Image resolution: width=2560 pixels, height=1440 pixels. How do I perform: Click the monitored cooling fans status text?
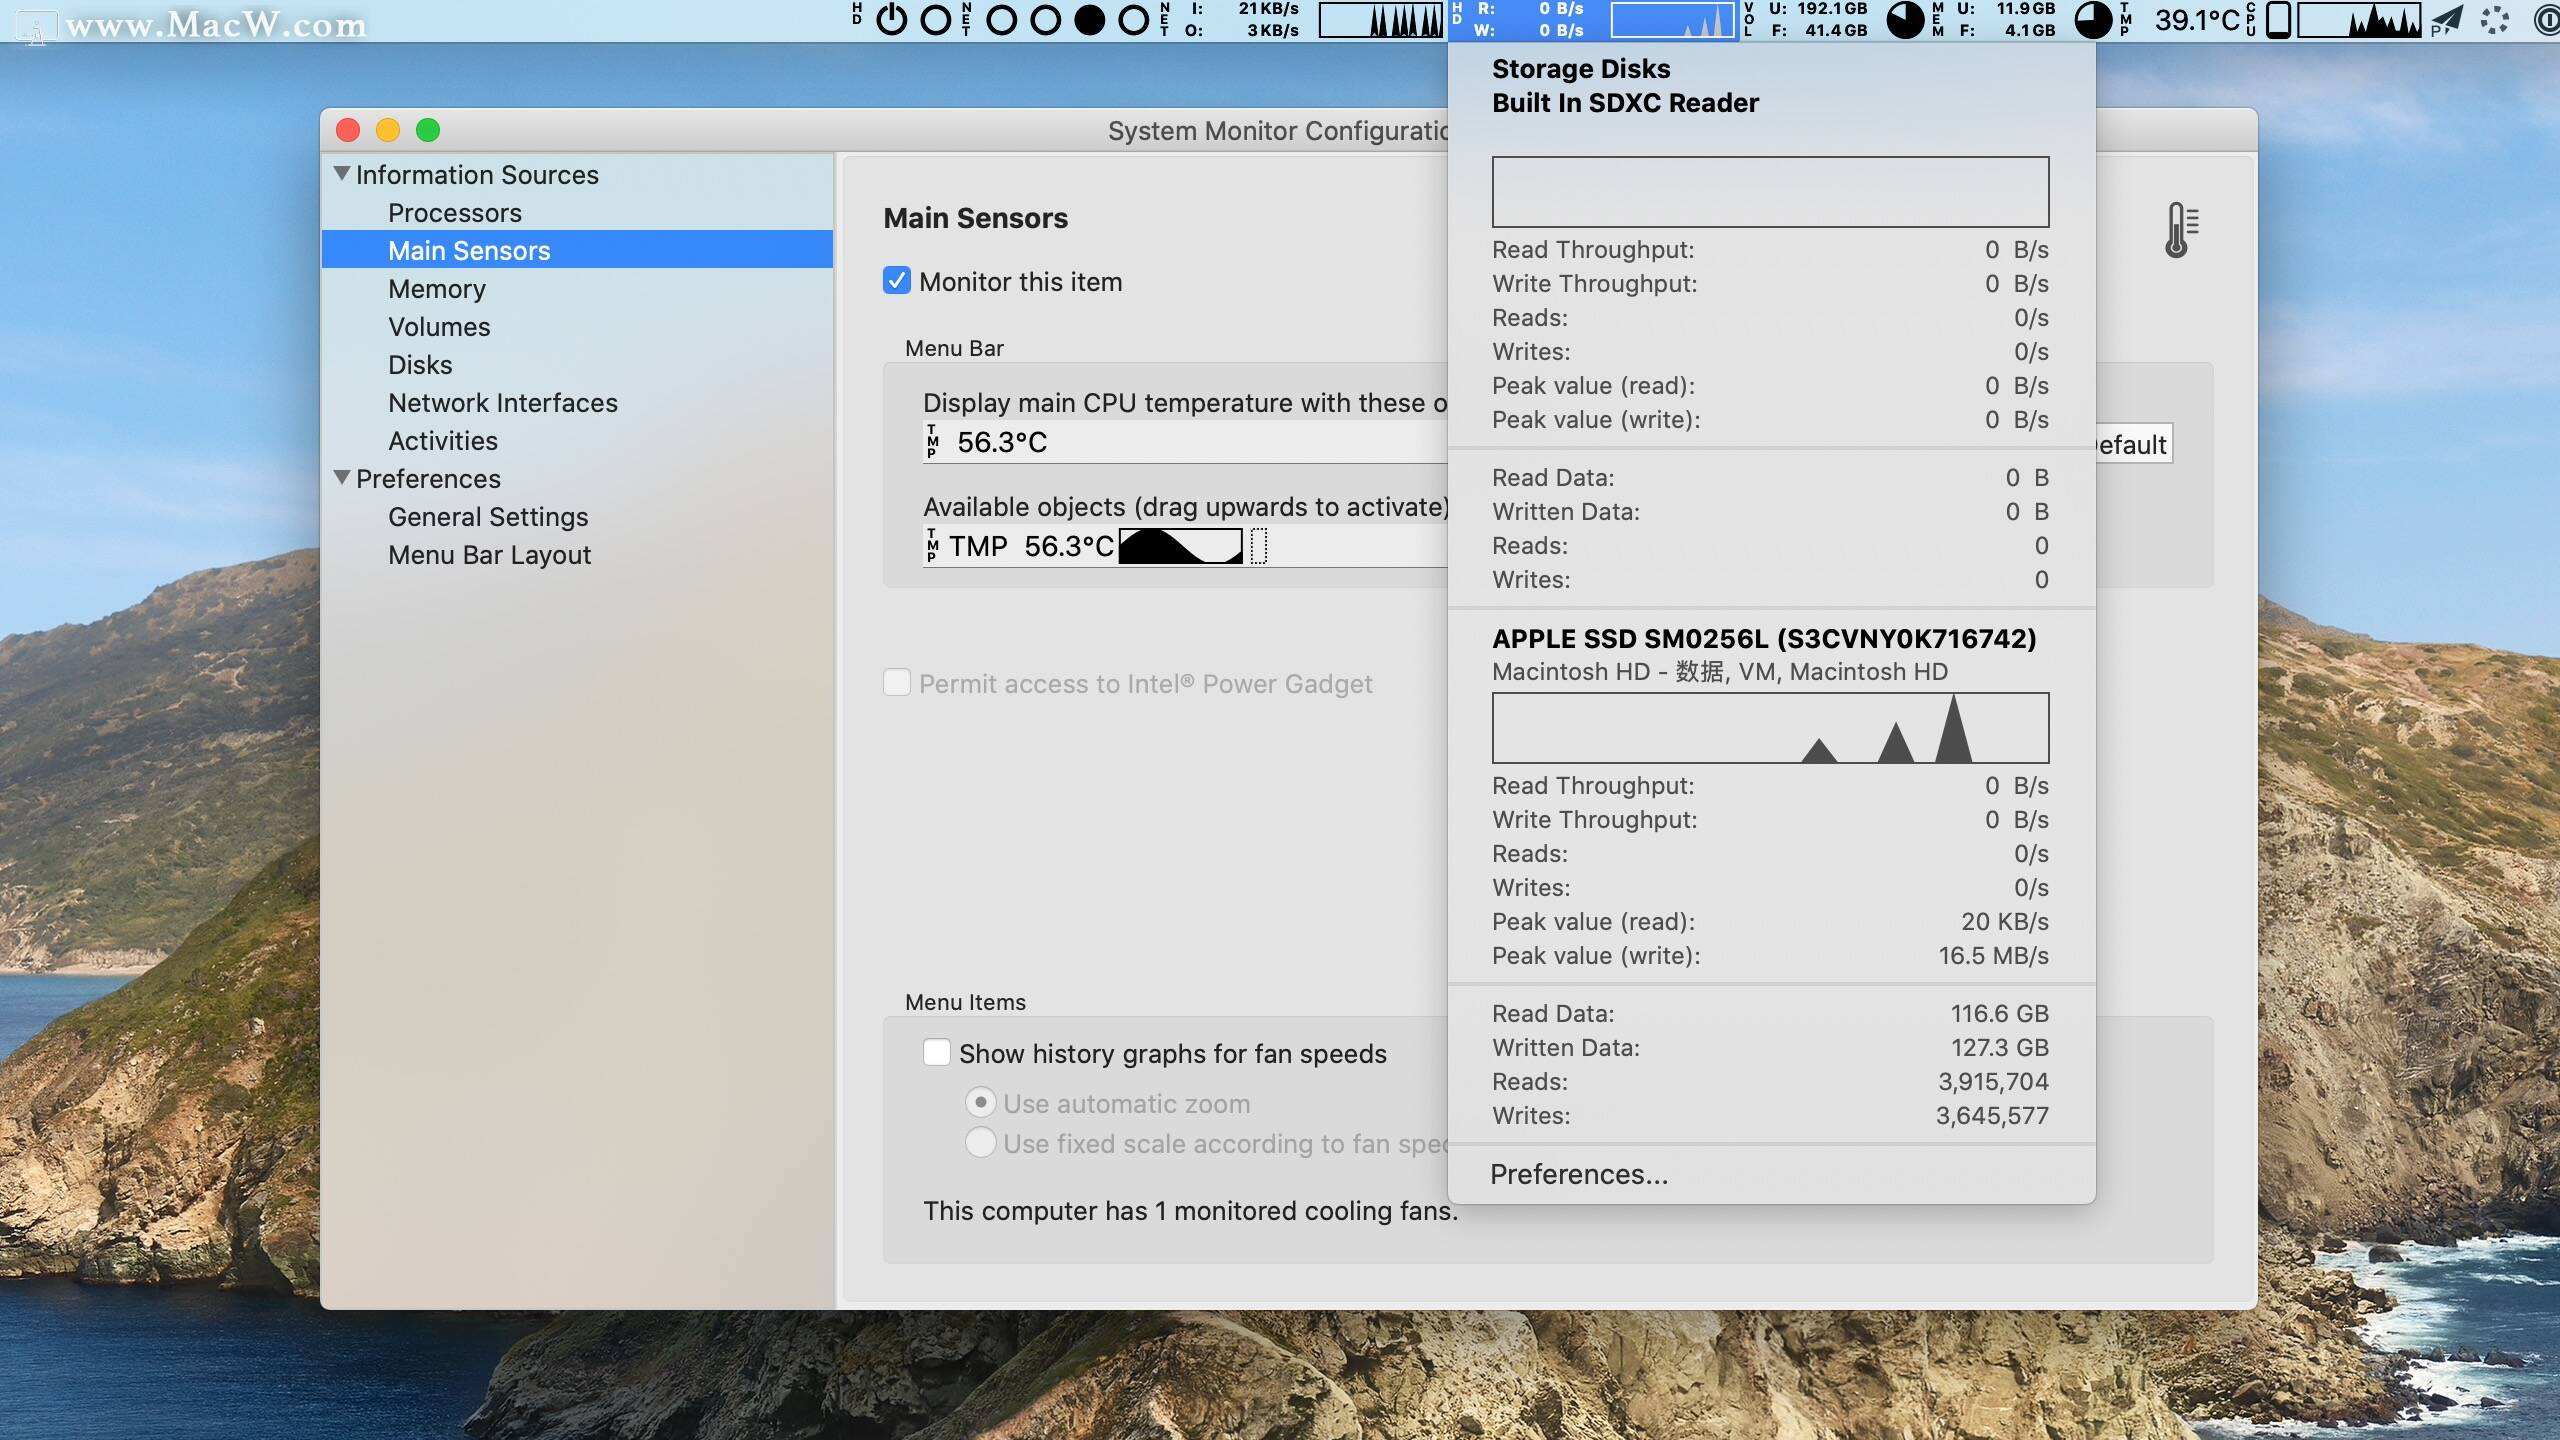(x=1190, y=1211)
